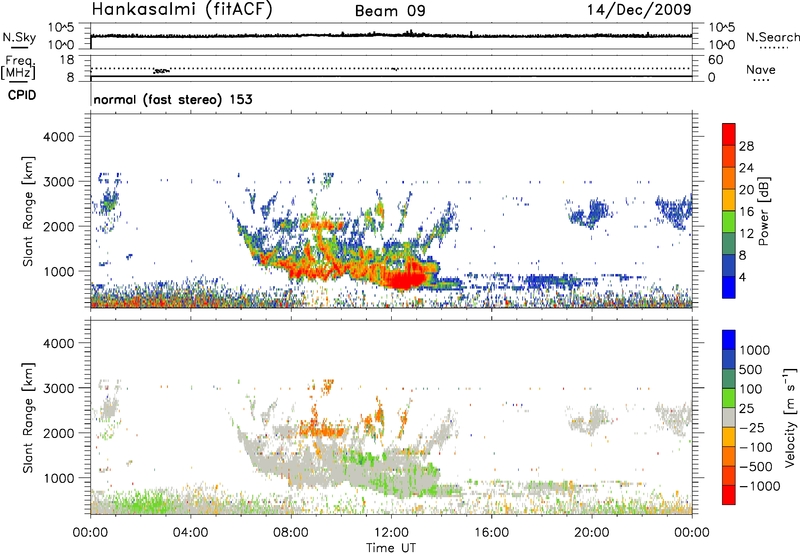Click the "Nave" legend label
The height and width of the screenshot is (554, 800).
tap(761, 69)
